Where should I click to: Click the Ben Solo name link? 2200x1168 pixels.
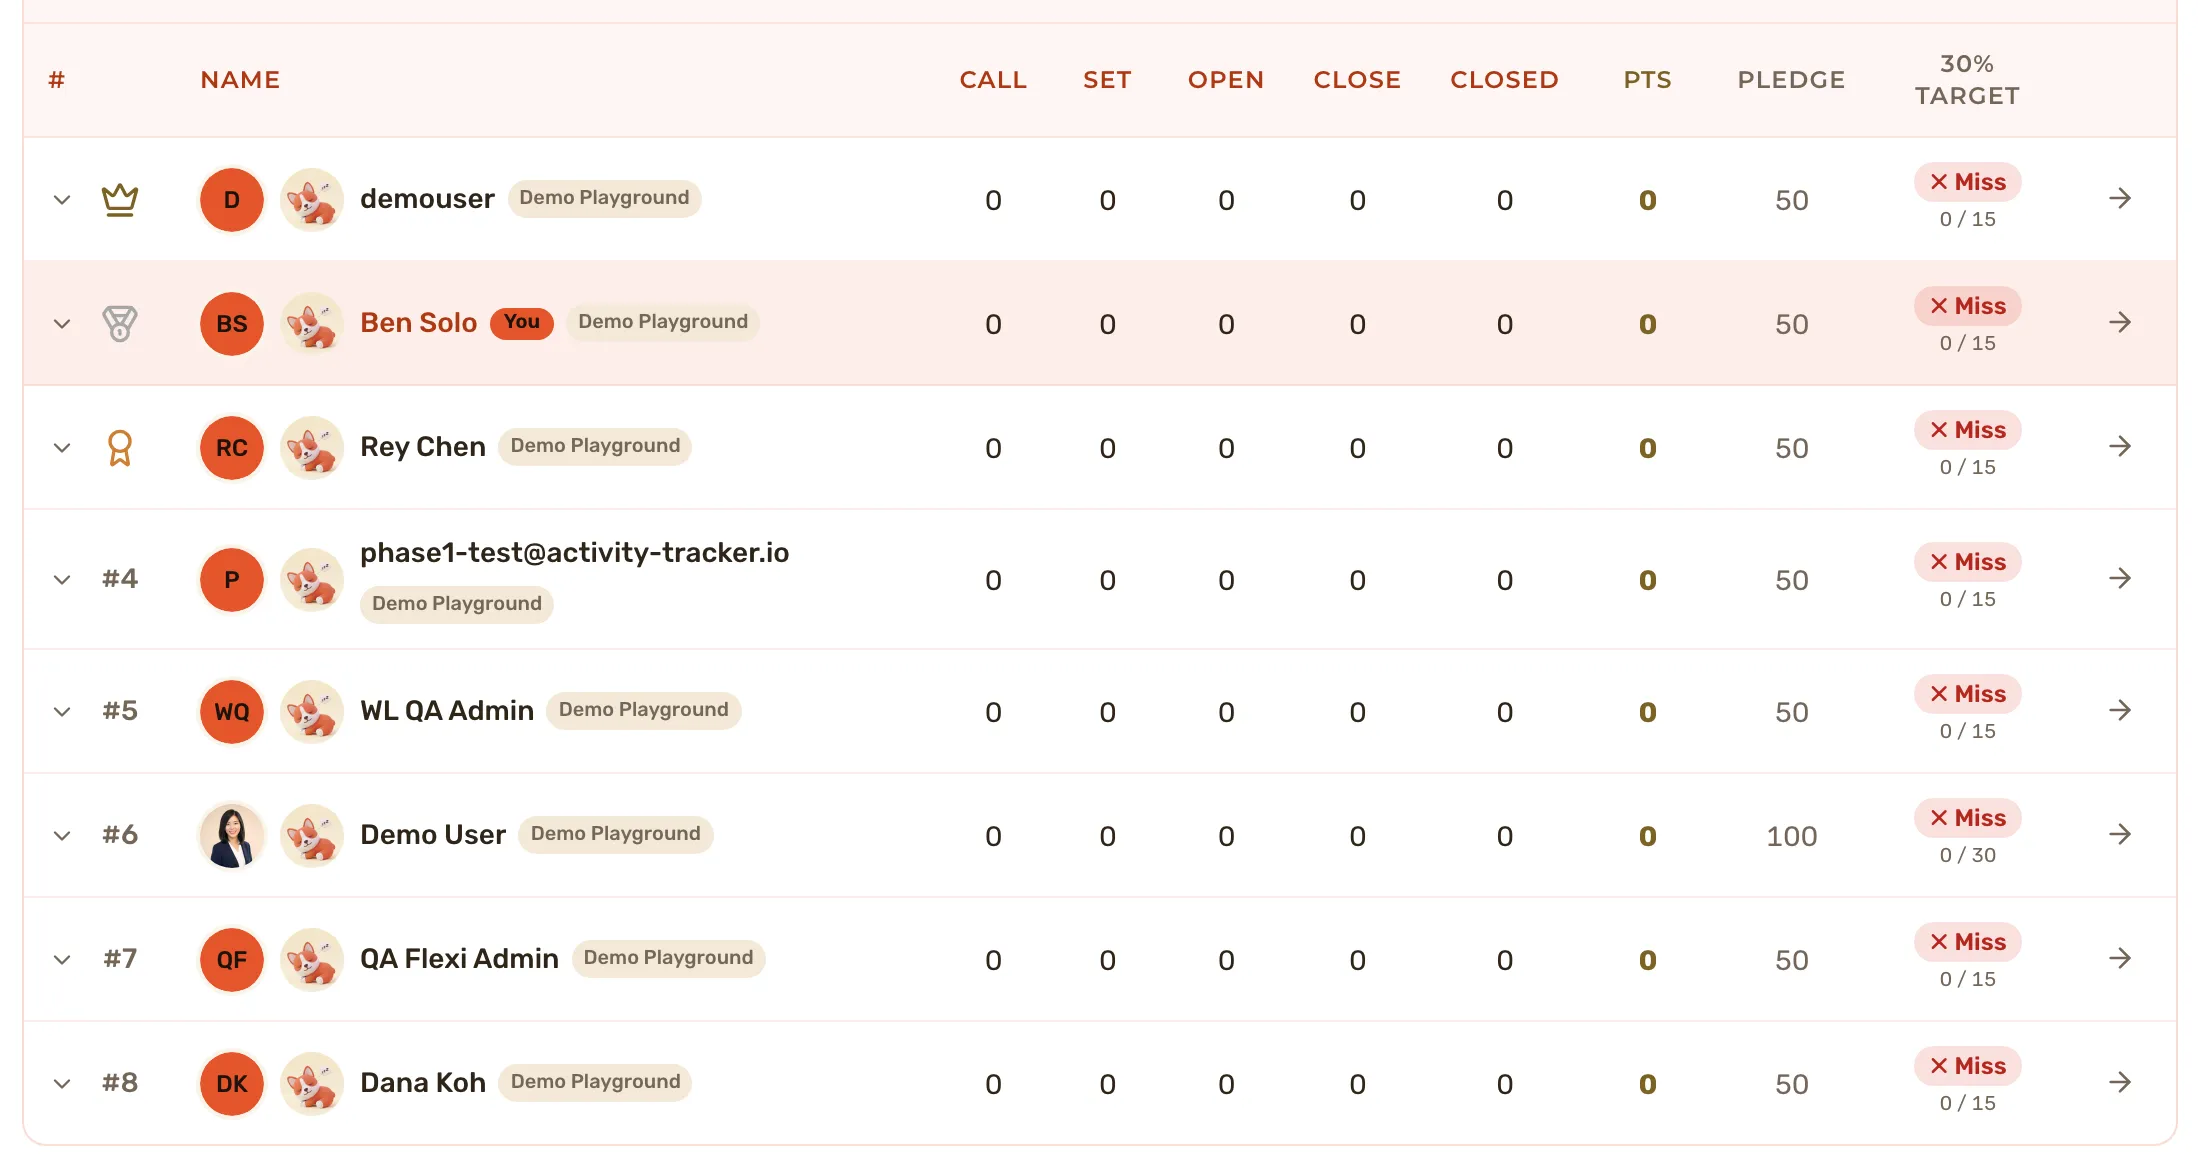coord(418,323)
